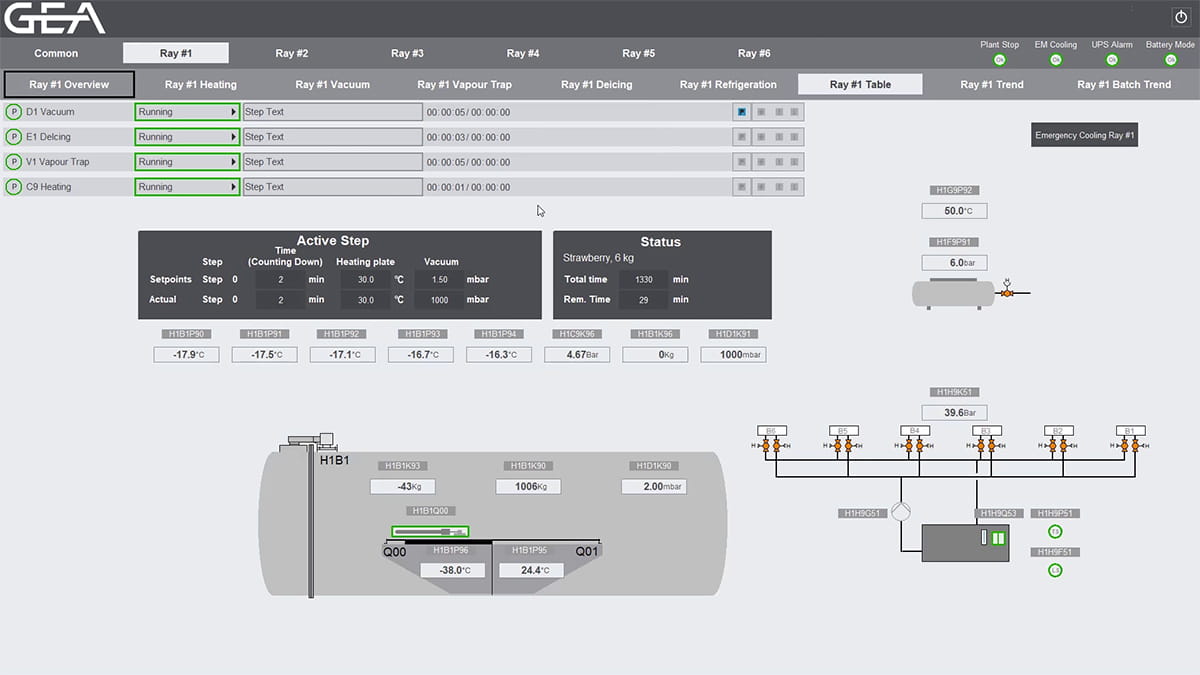Click the power button icon in the header

coord(1180,17)
